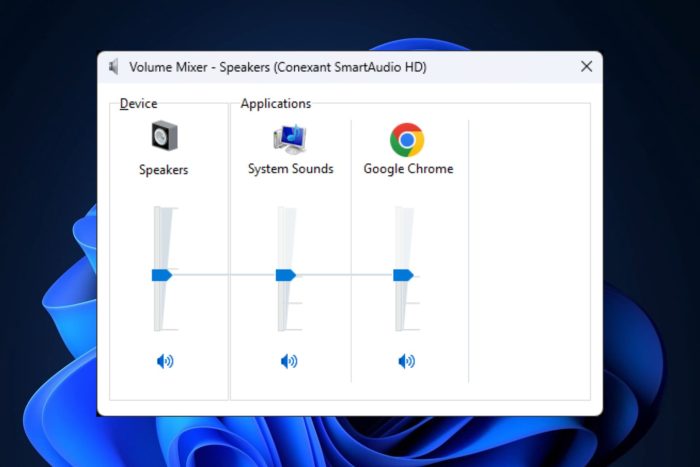Click the Speakers device icon

pyautogui.click(x=164, y=136)
